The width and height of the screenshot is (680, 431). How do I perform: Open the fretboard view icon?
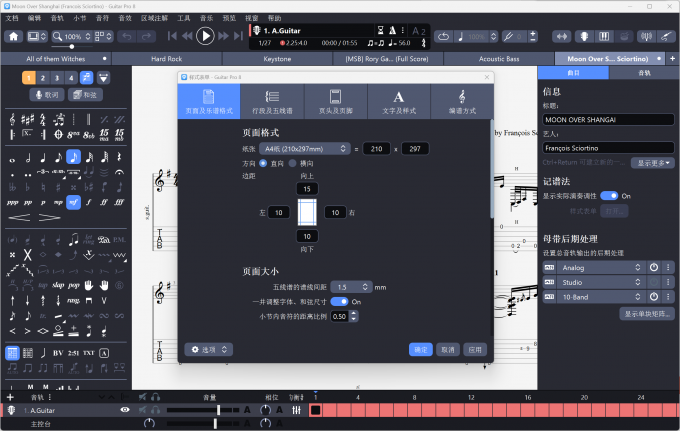pyautogui.click(x=584, y=36)
